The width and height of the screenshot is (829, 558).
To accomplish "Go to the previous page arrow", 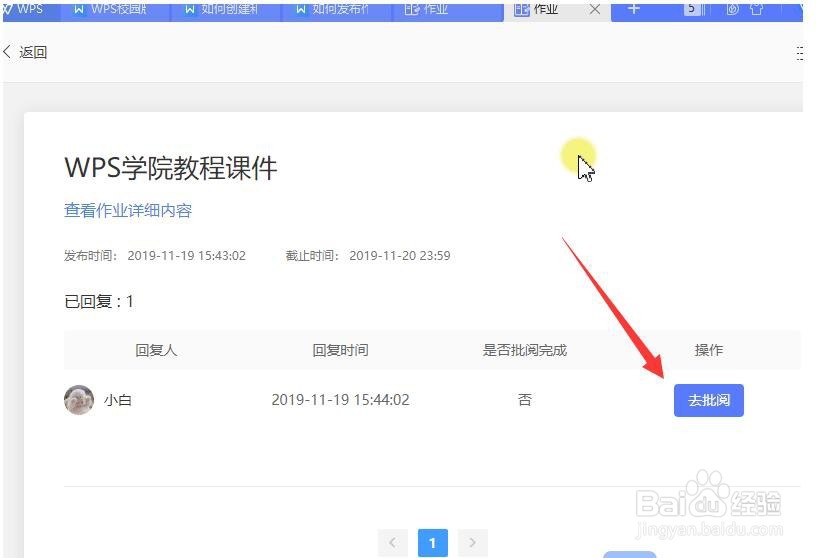I will coord(392,543).
